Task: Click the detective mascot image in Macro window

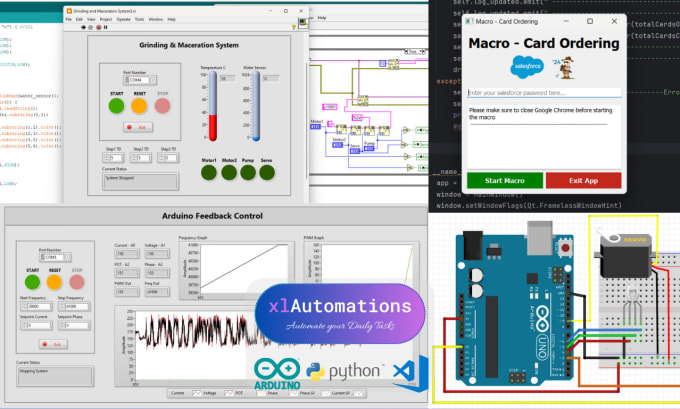Action: tap(565, 68)
